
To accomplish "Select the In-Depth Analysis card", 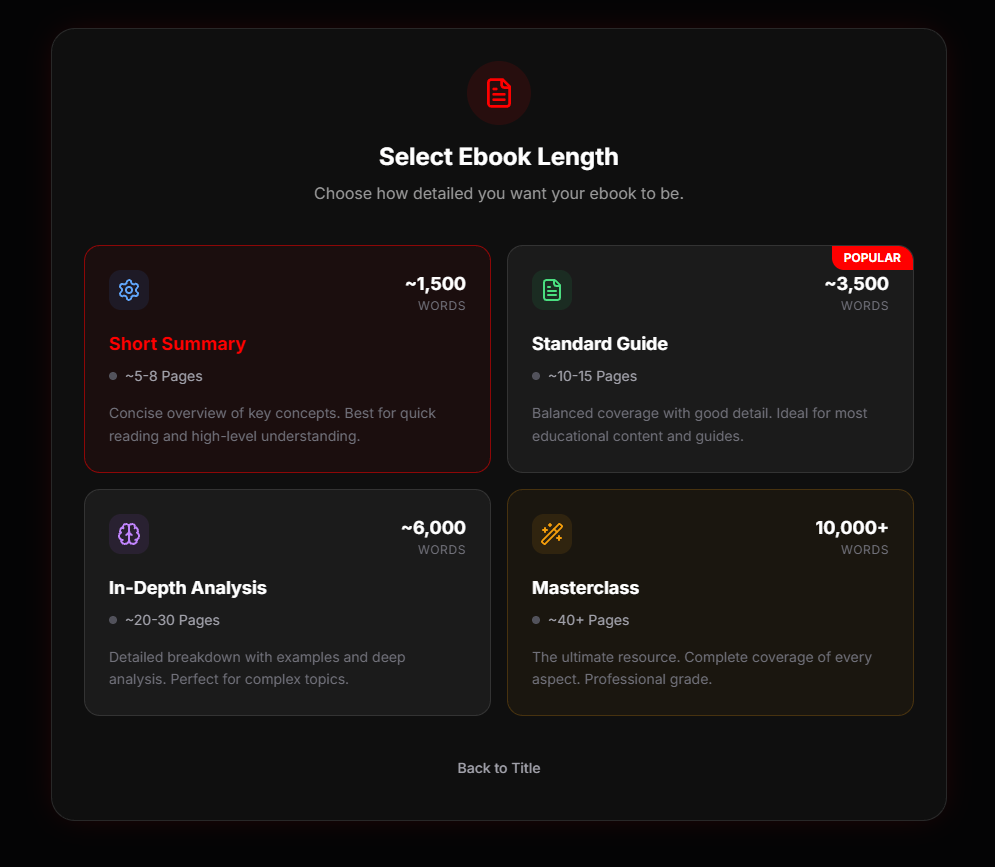I will (x=287, y=602).
